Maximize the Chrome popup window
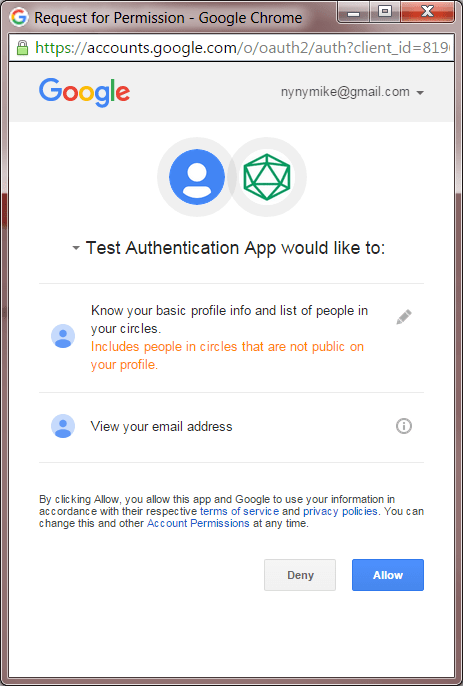Screen dimensions: 463x686 (x=385, y=12)
